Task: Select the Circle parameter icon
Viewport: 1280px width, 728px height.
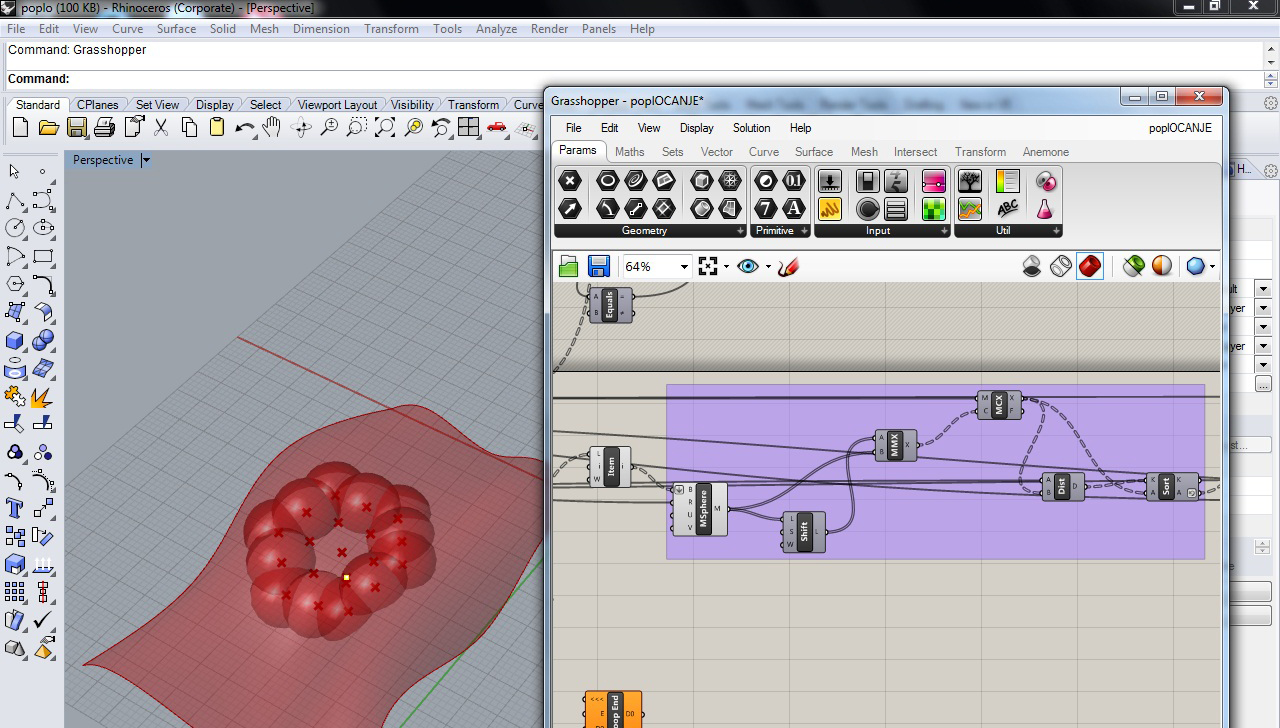Action: (607, 181)
